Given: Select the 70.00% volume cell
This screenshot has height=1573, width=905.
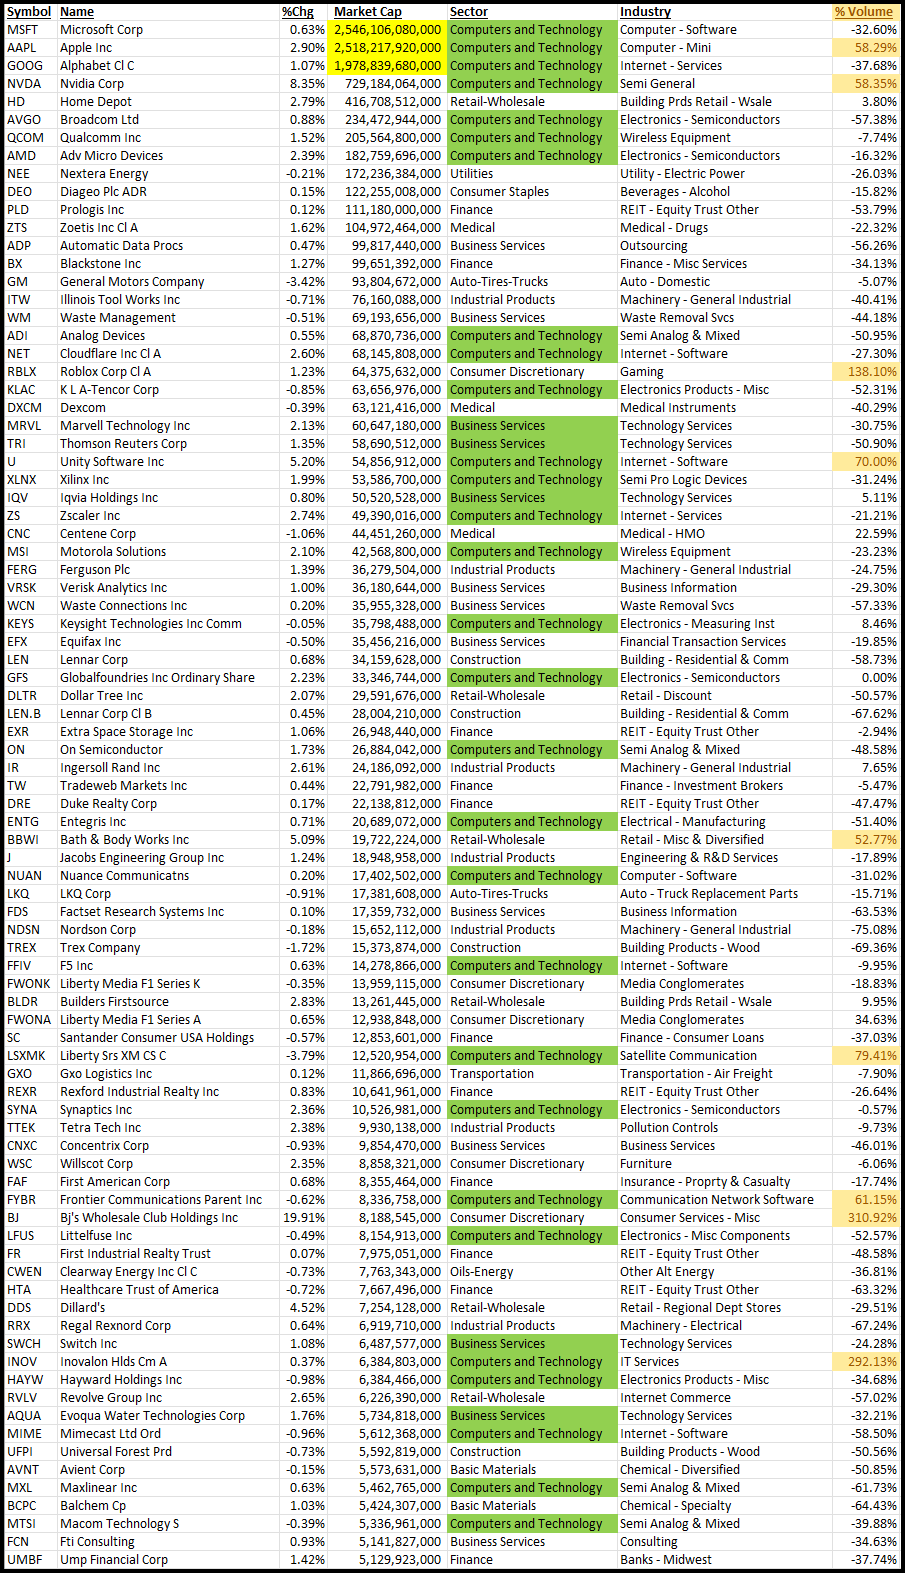Looking at the screenshot, I should pos(875,462).
